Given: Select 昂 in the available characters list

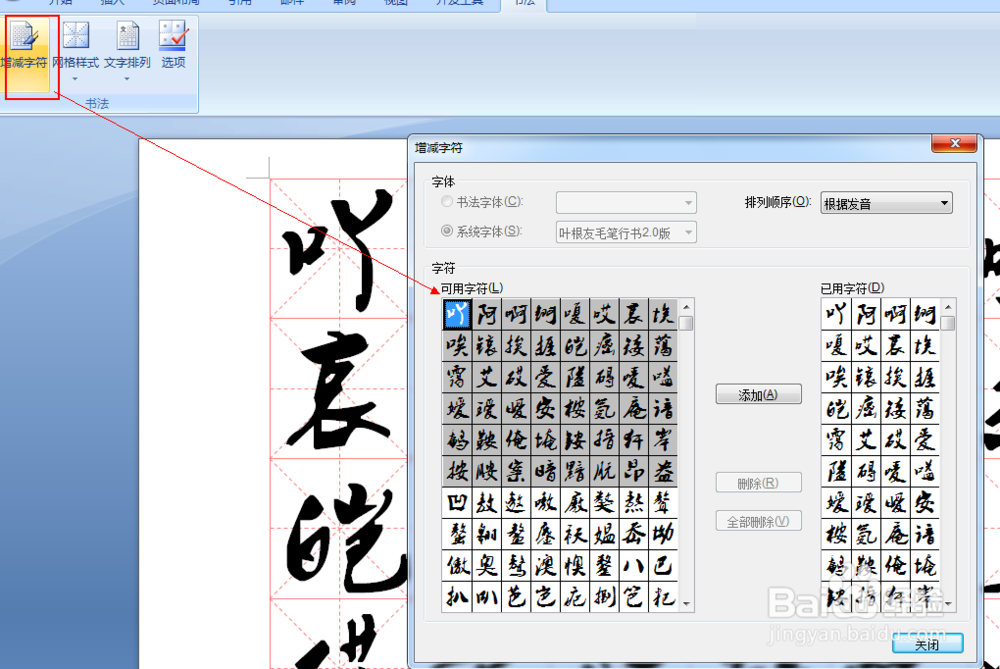Looking at the screenshot, I should [633, 471].
